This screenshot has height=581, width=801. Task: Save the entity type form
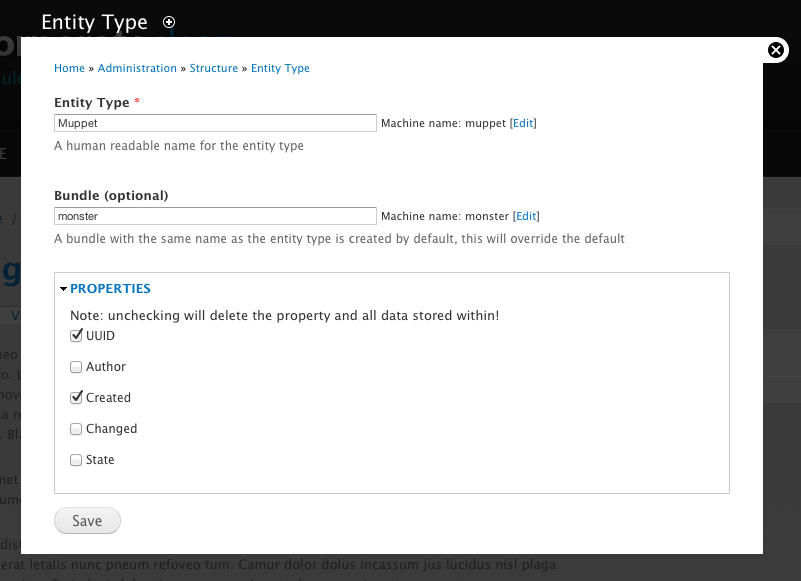click(87, 521)
